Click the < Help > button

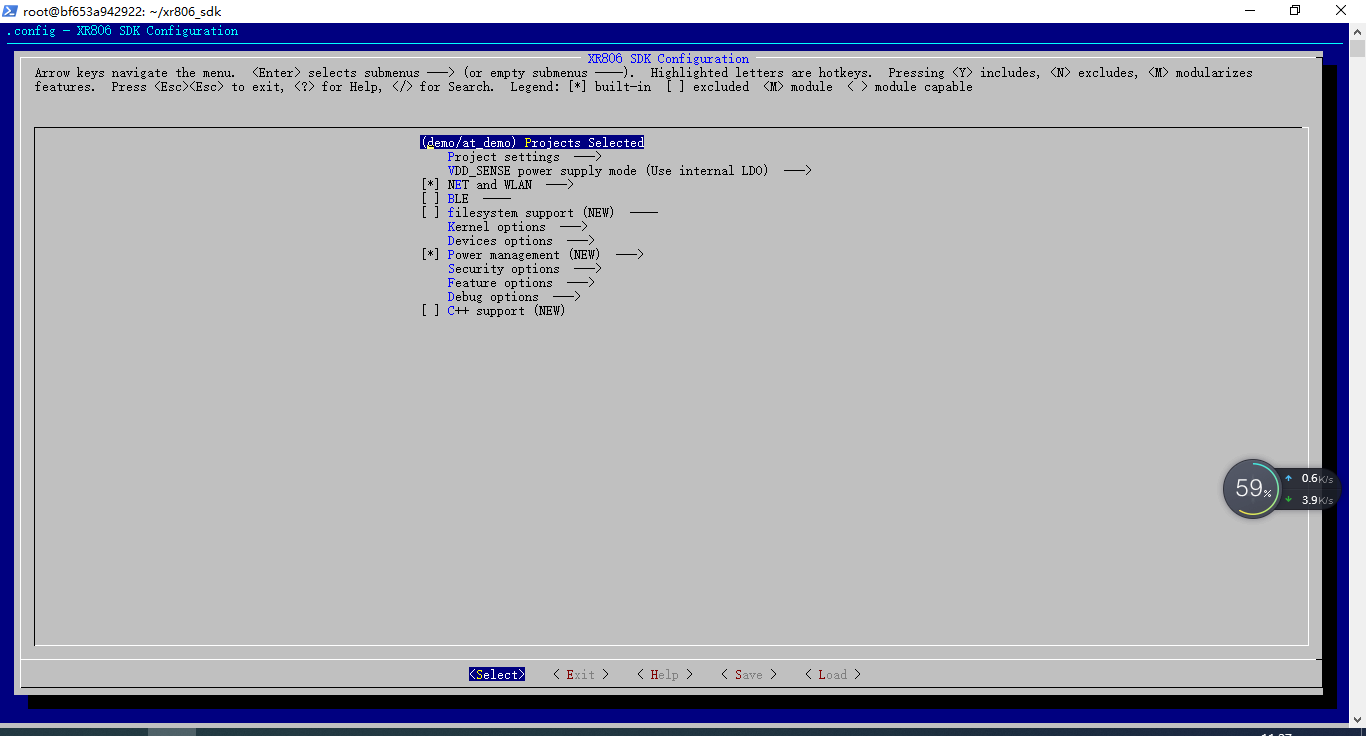(x=665, y=675)
